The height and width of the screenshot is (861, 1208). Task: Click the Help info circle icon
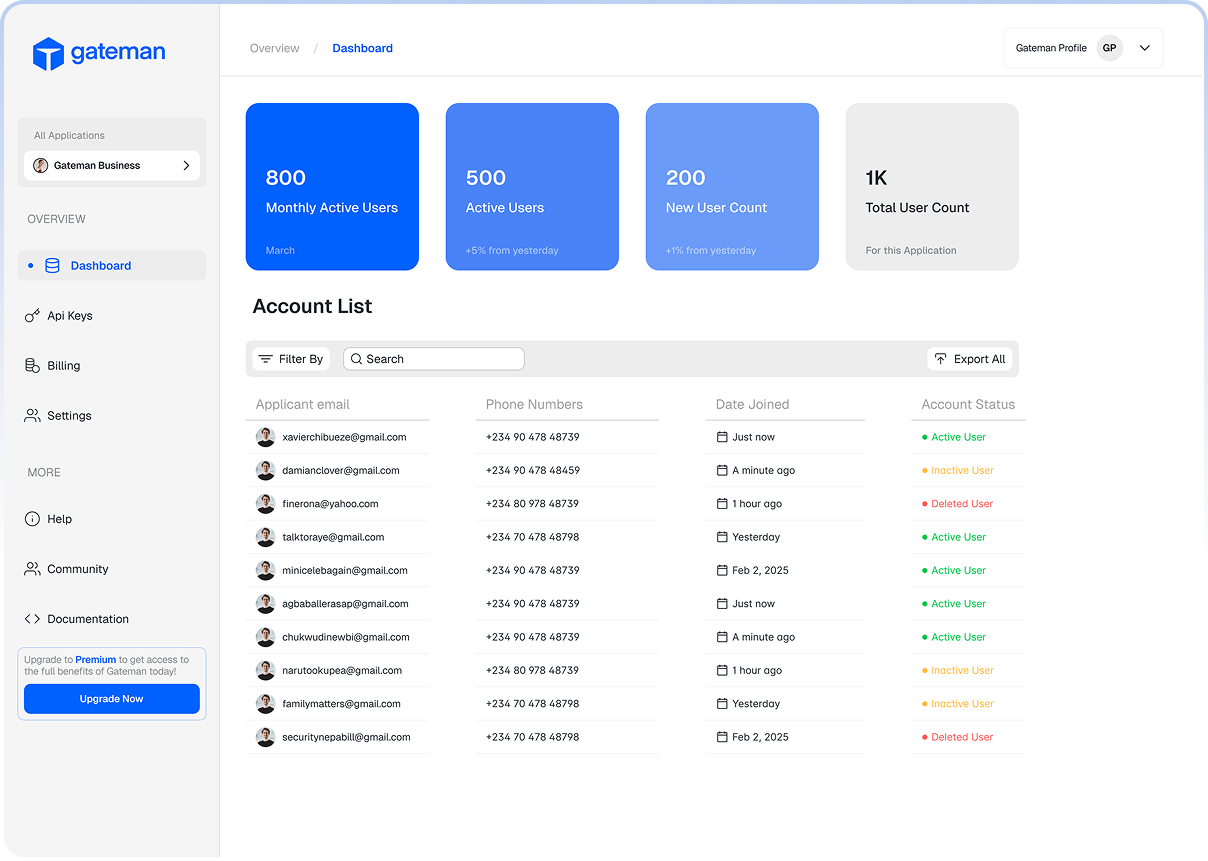(x=32, y=519)
